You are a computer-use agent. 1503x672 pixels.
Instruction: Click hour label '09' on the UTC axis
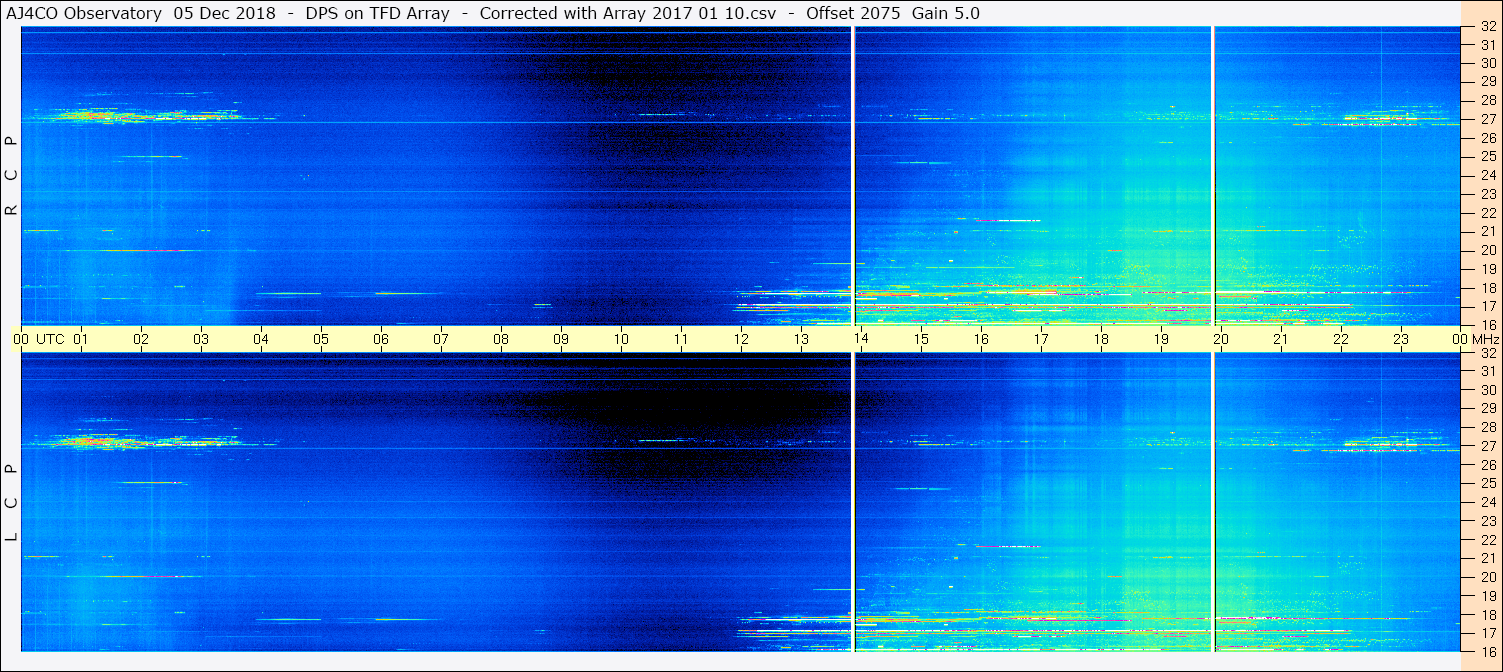tap(561, 339)
